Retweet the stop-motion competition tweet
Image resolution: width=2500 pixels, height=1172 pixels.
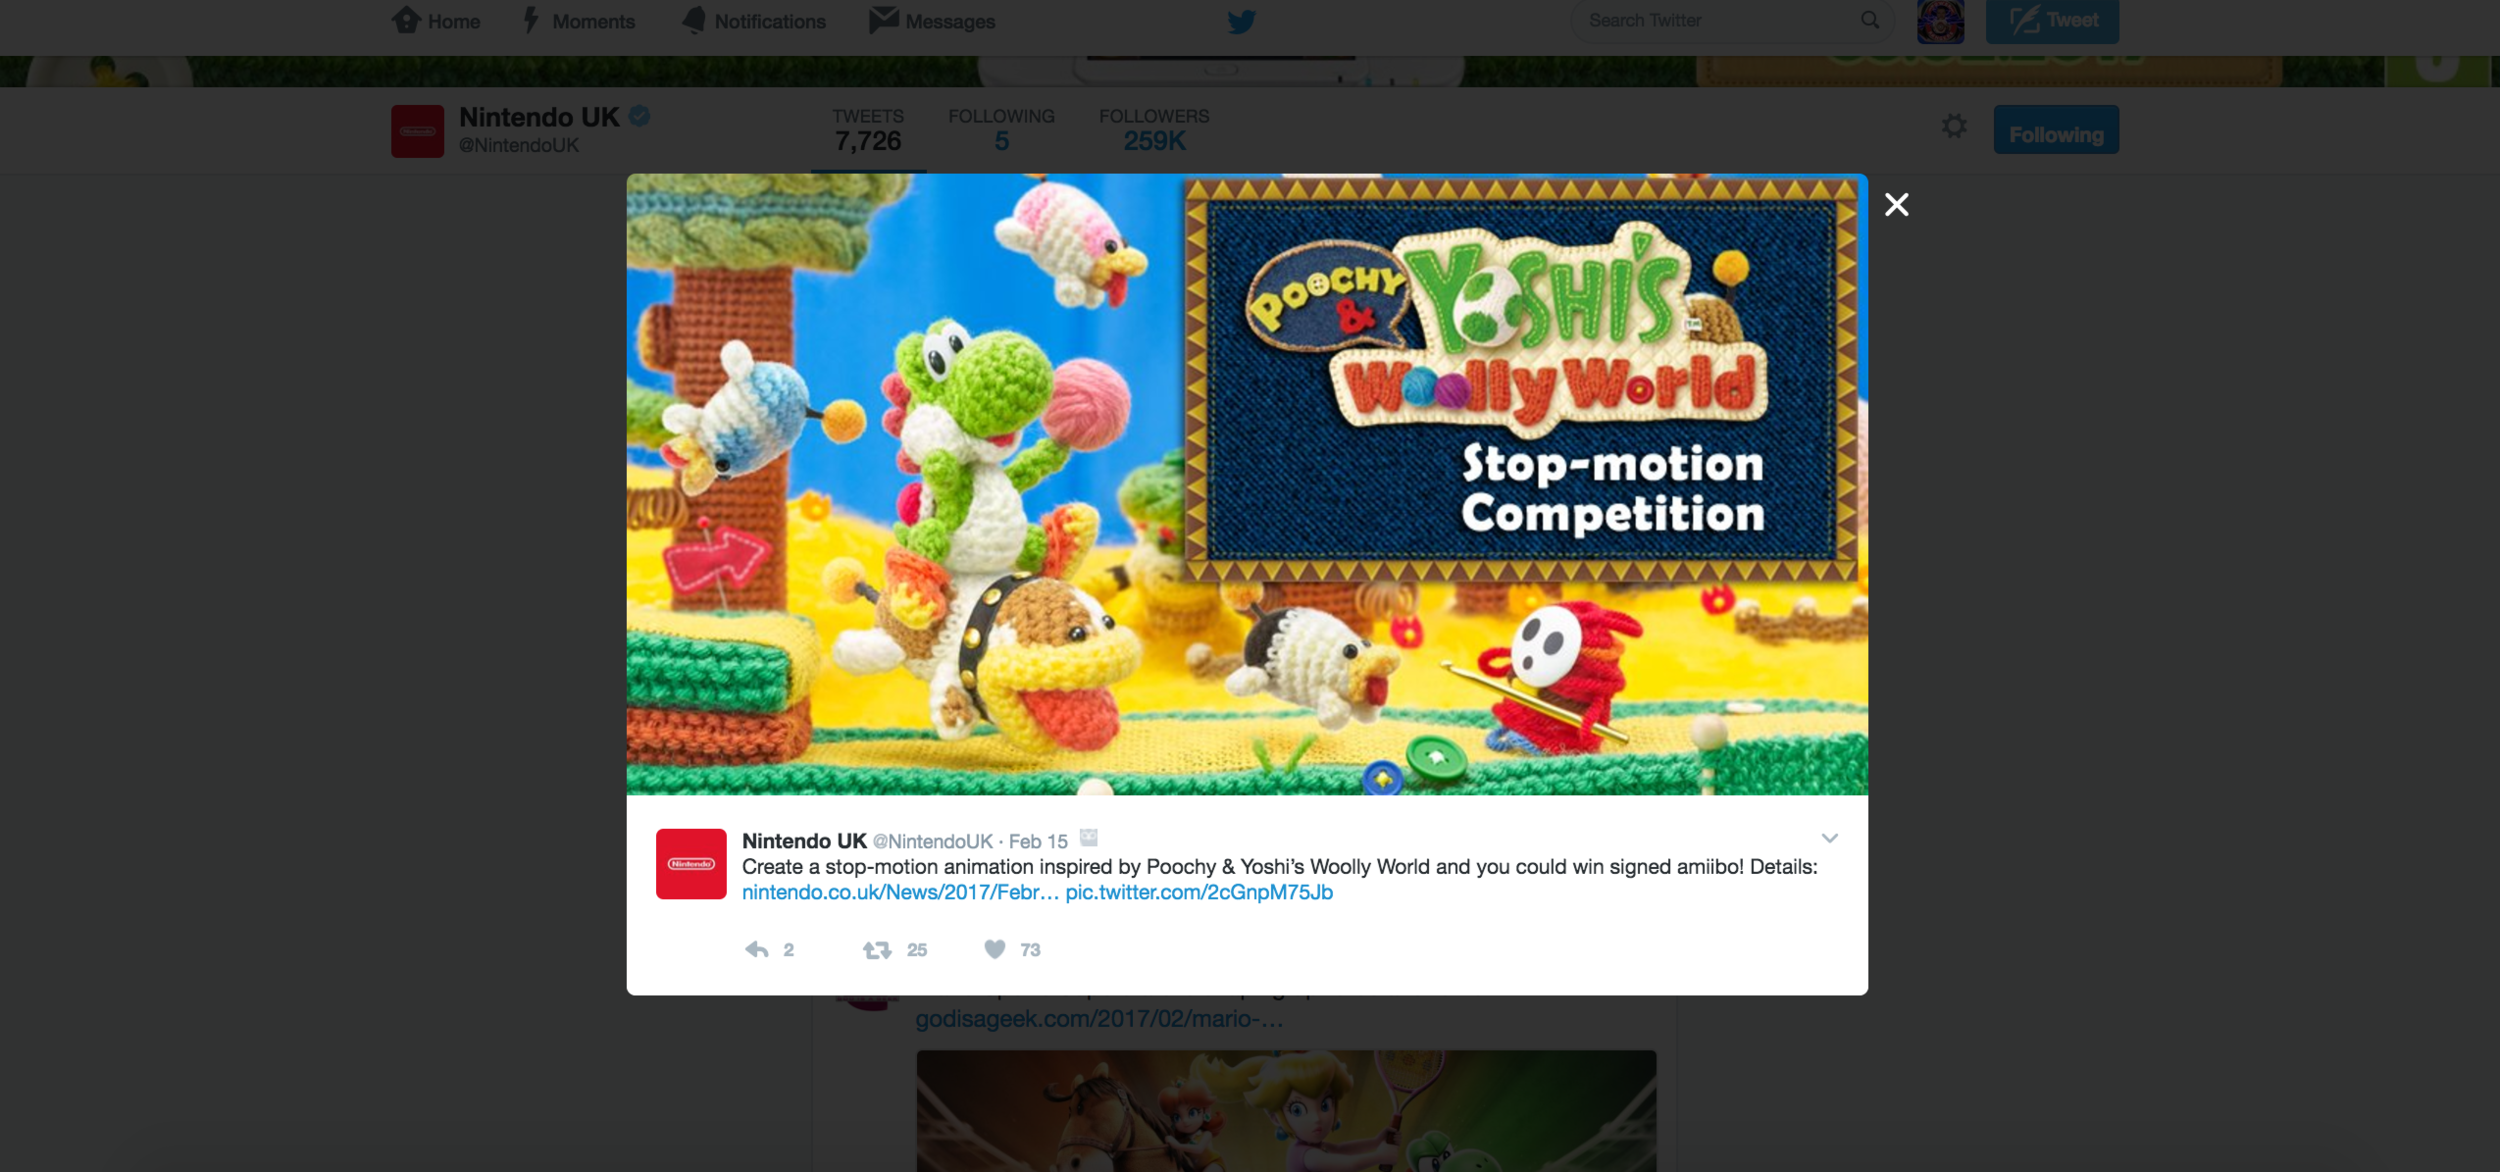click(x=877, y=949)
